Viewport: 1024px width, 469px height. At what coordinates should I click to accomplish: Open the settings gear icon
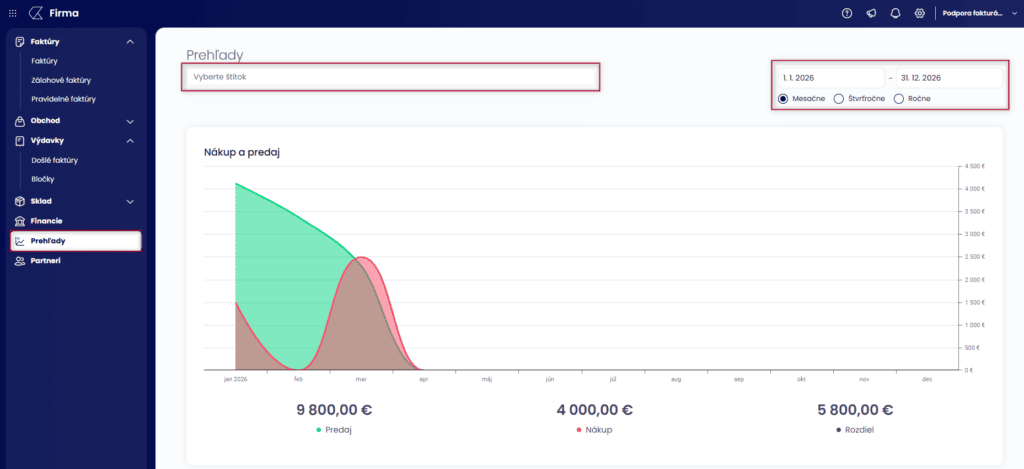pos(919,13)
